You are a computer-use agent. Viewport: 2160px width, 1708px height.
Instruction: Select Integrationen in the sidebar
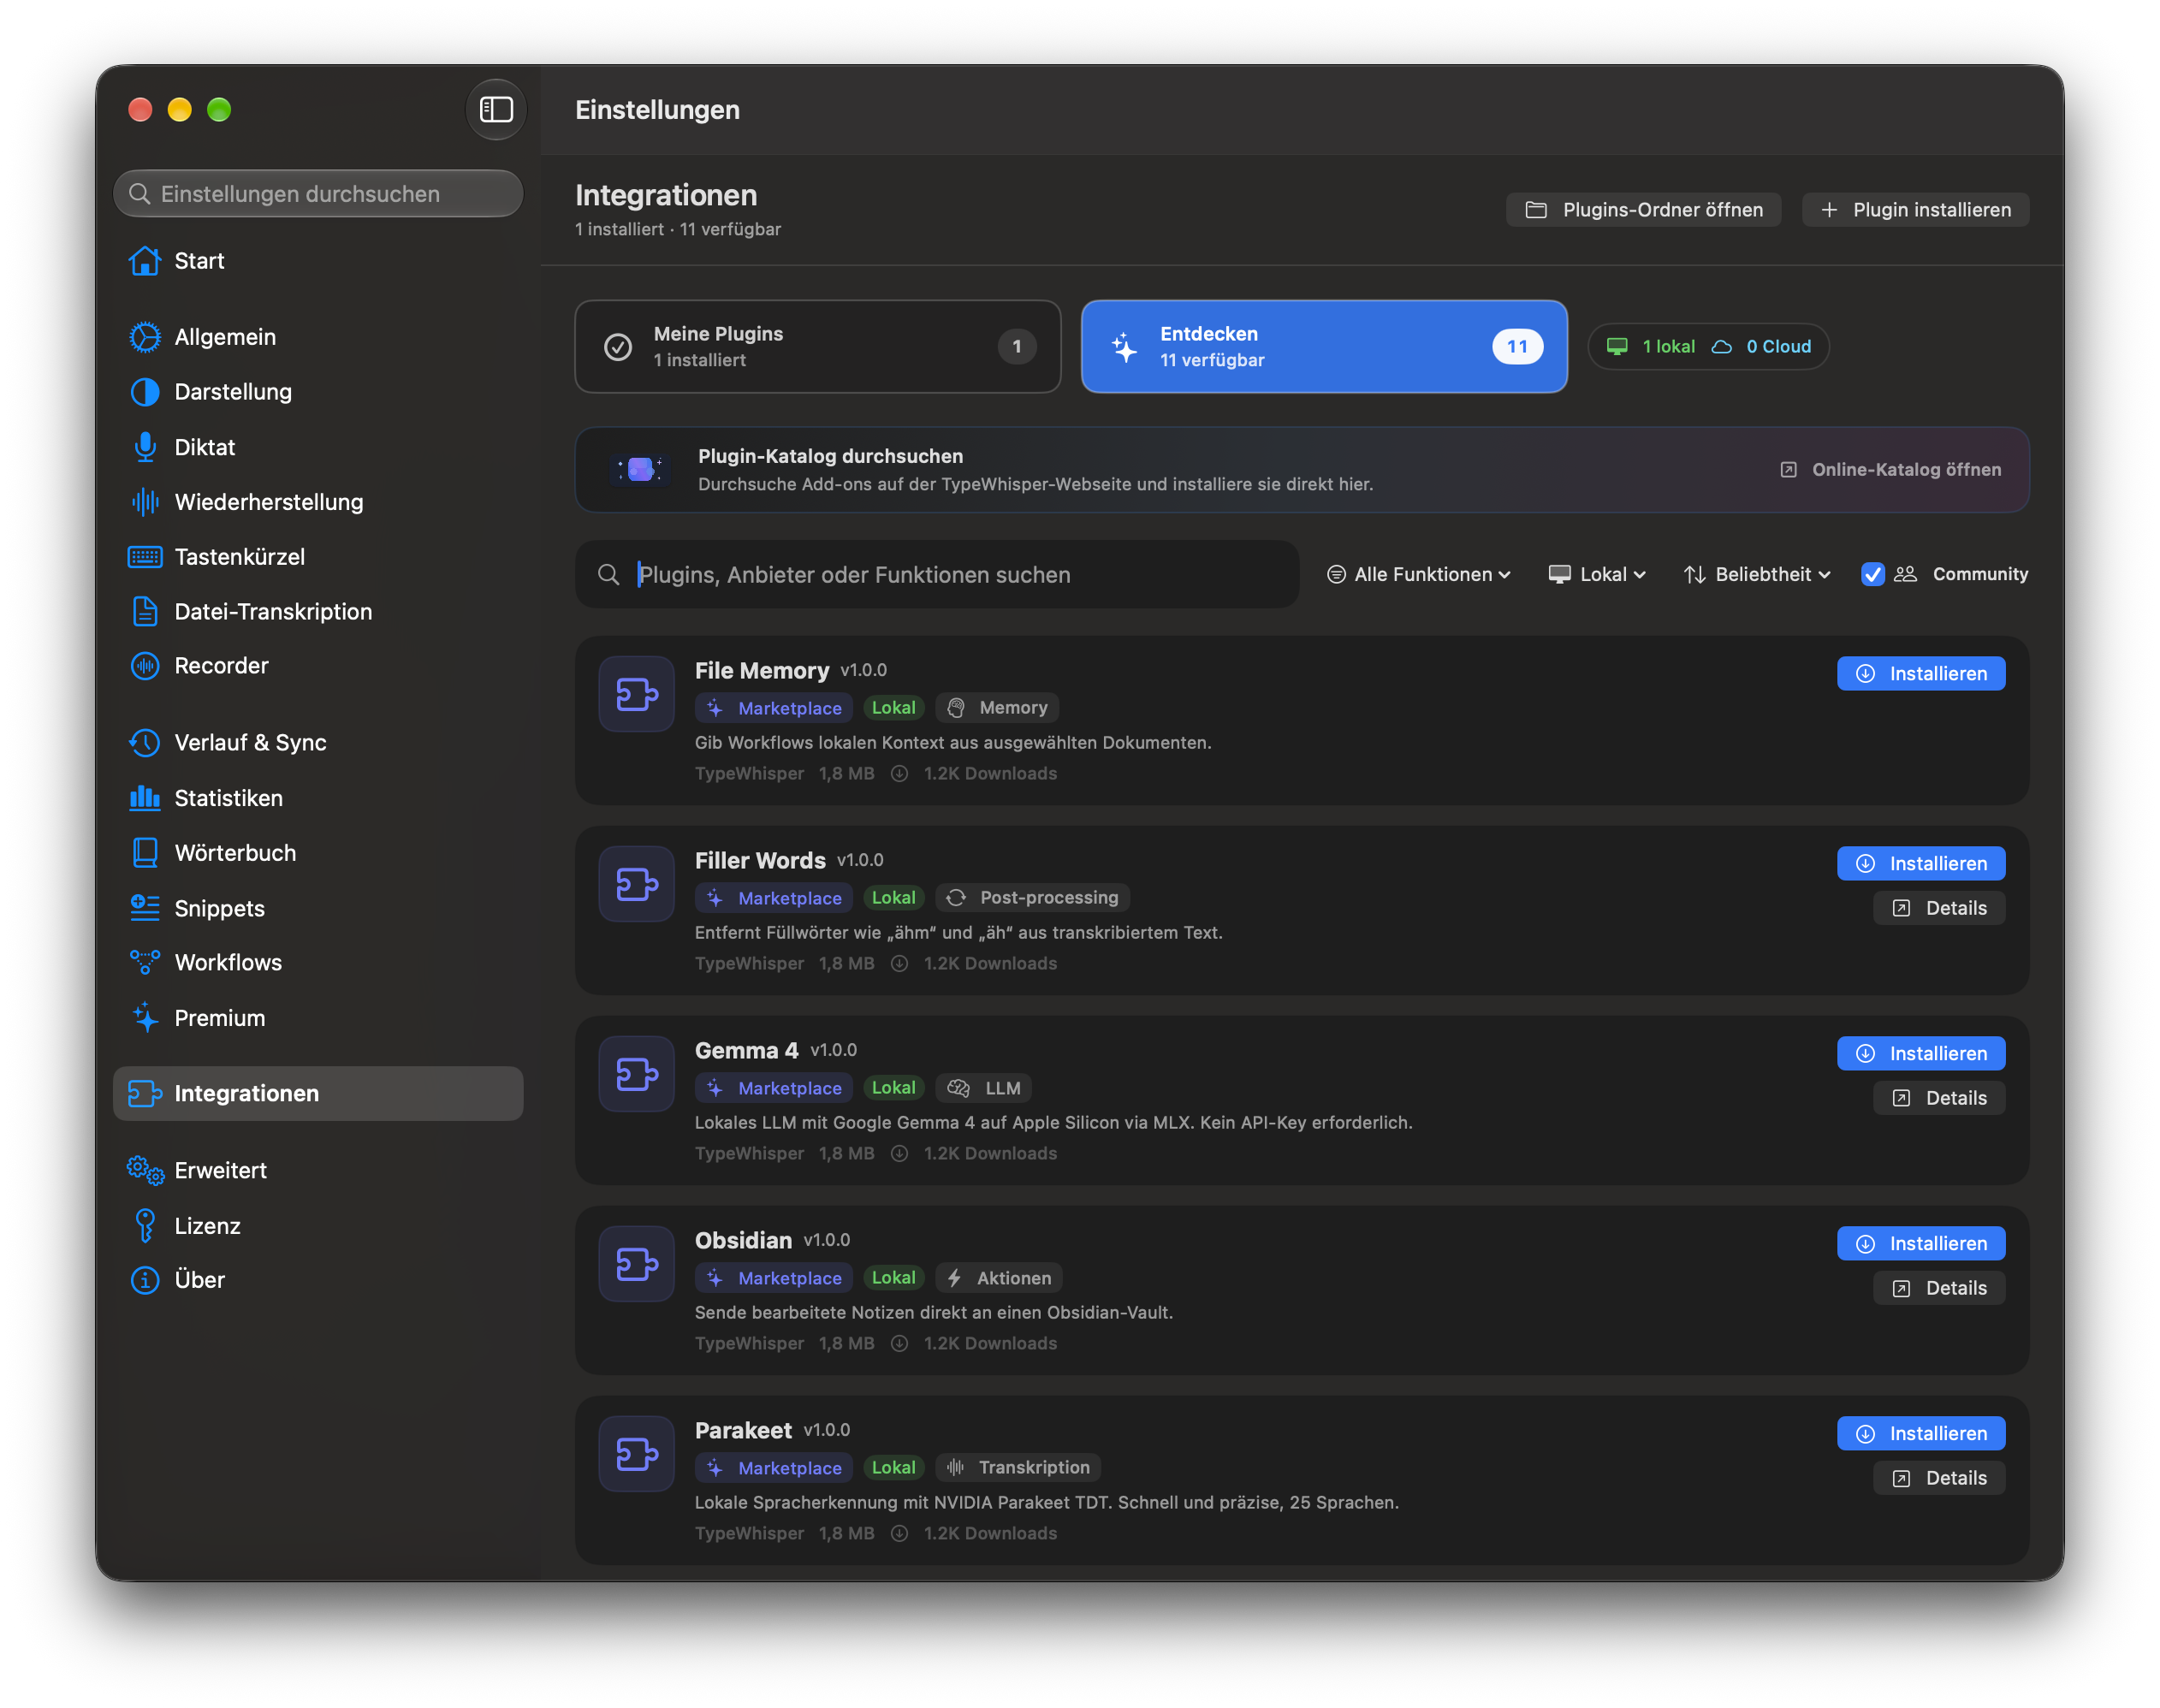point(317,1094)
